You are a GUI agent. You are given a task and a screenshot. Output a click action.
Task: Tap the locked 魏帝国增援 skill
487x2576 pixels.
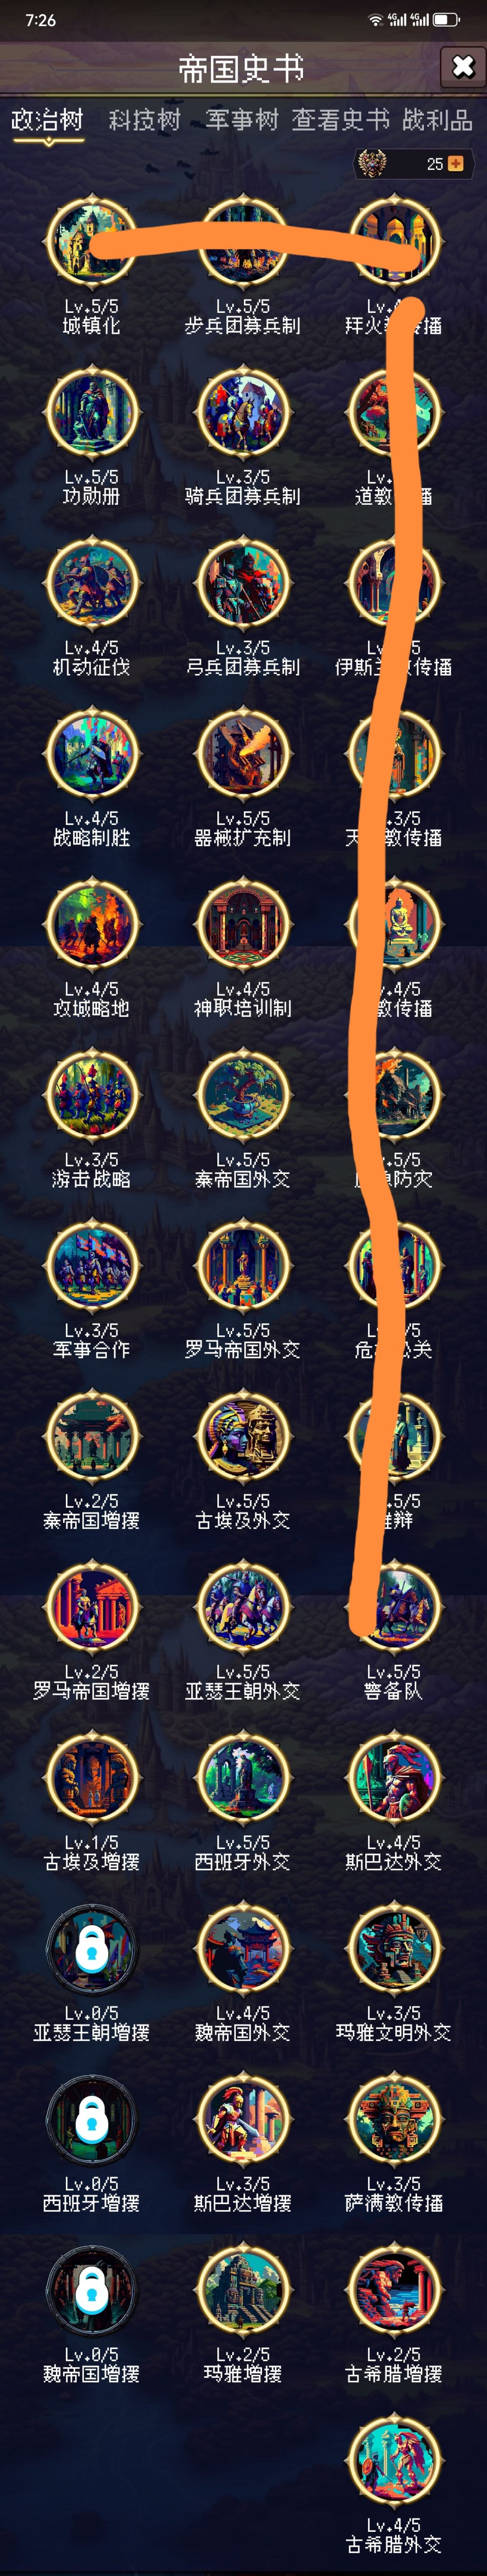pyautogui.click(x=91, y=2290)
